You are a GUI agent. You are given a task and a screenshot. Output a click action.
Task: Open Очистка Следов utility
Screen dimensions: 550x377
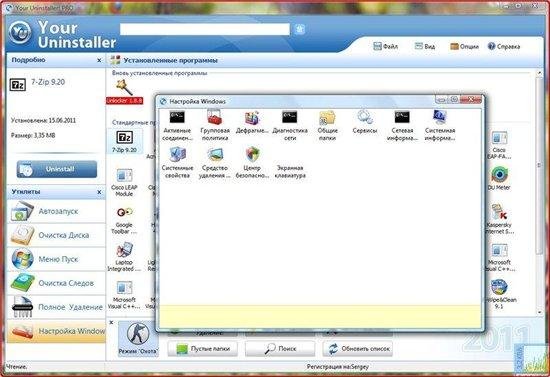56,283
